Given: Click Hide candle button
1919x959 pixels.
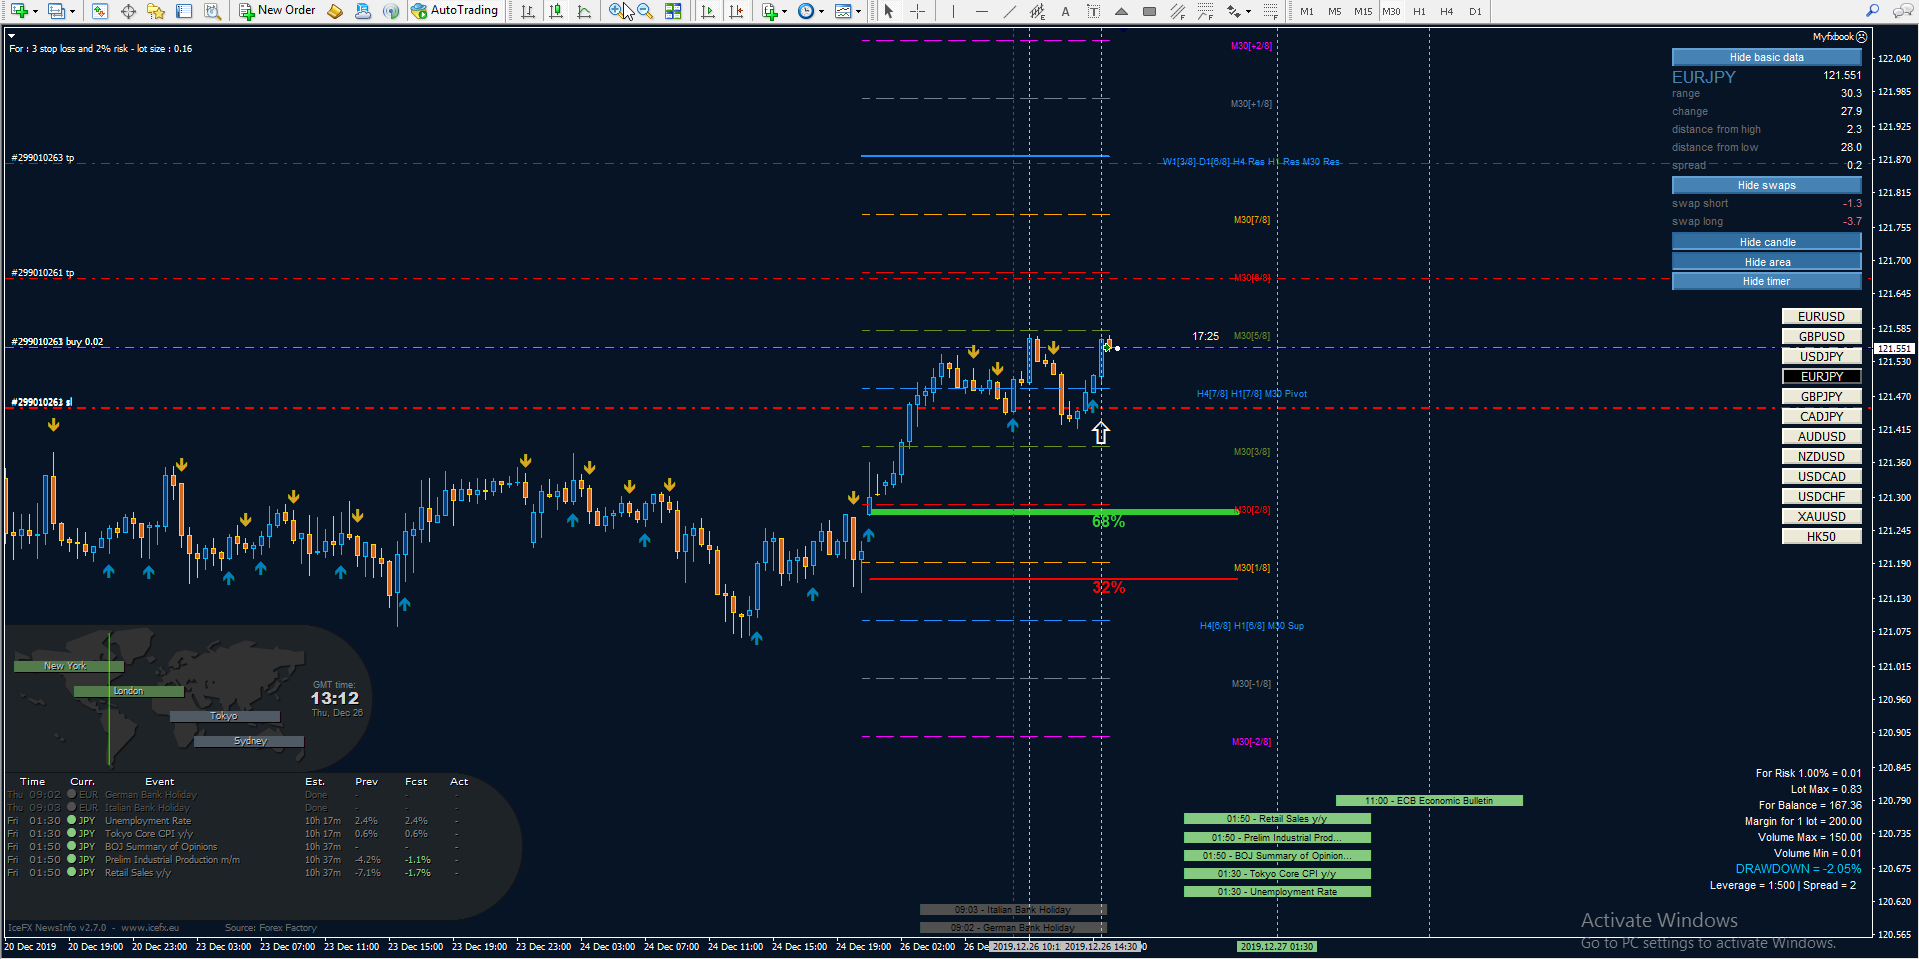Looking at the screenshot, I should (x=1766, y=242).
